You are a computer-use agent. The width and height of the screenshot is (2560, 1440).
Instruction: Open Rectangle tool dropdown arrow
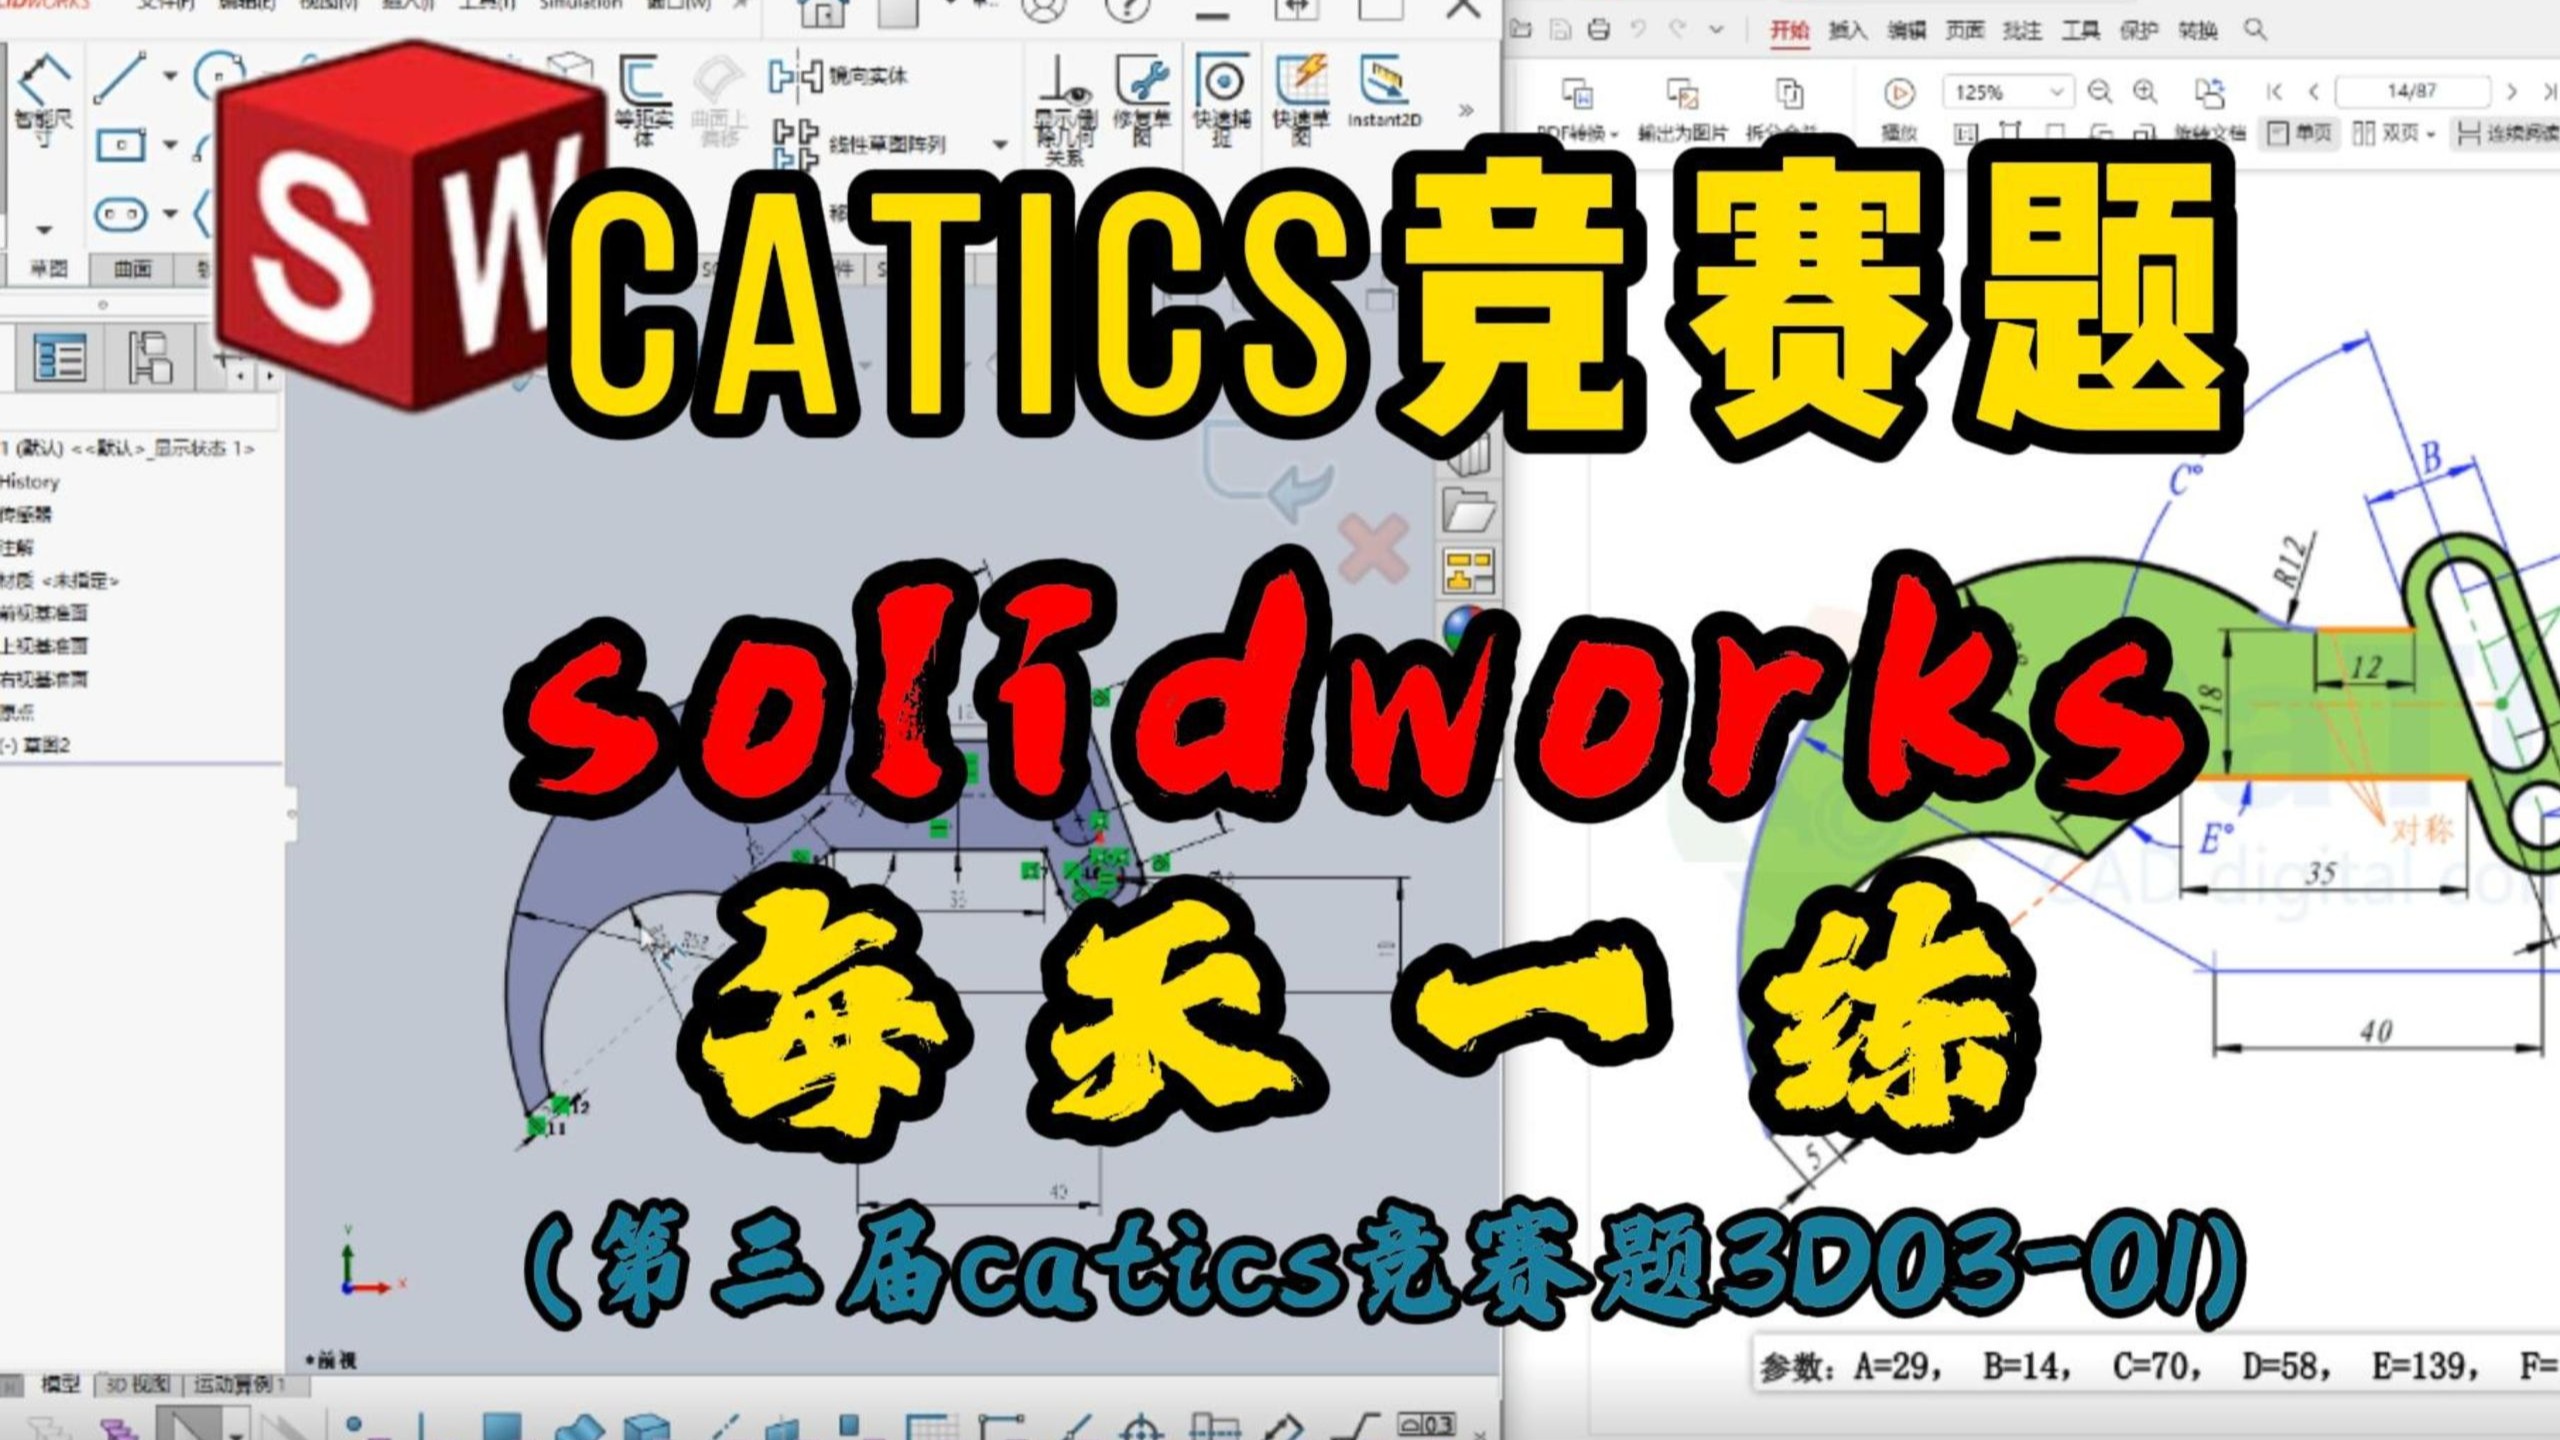170,145
